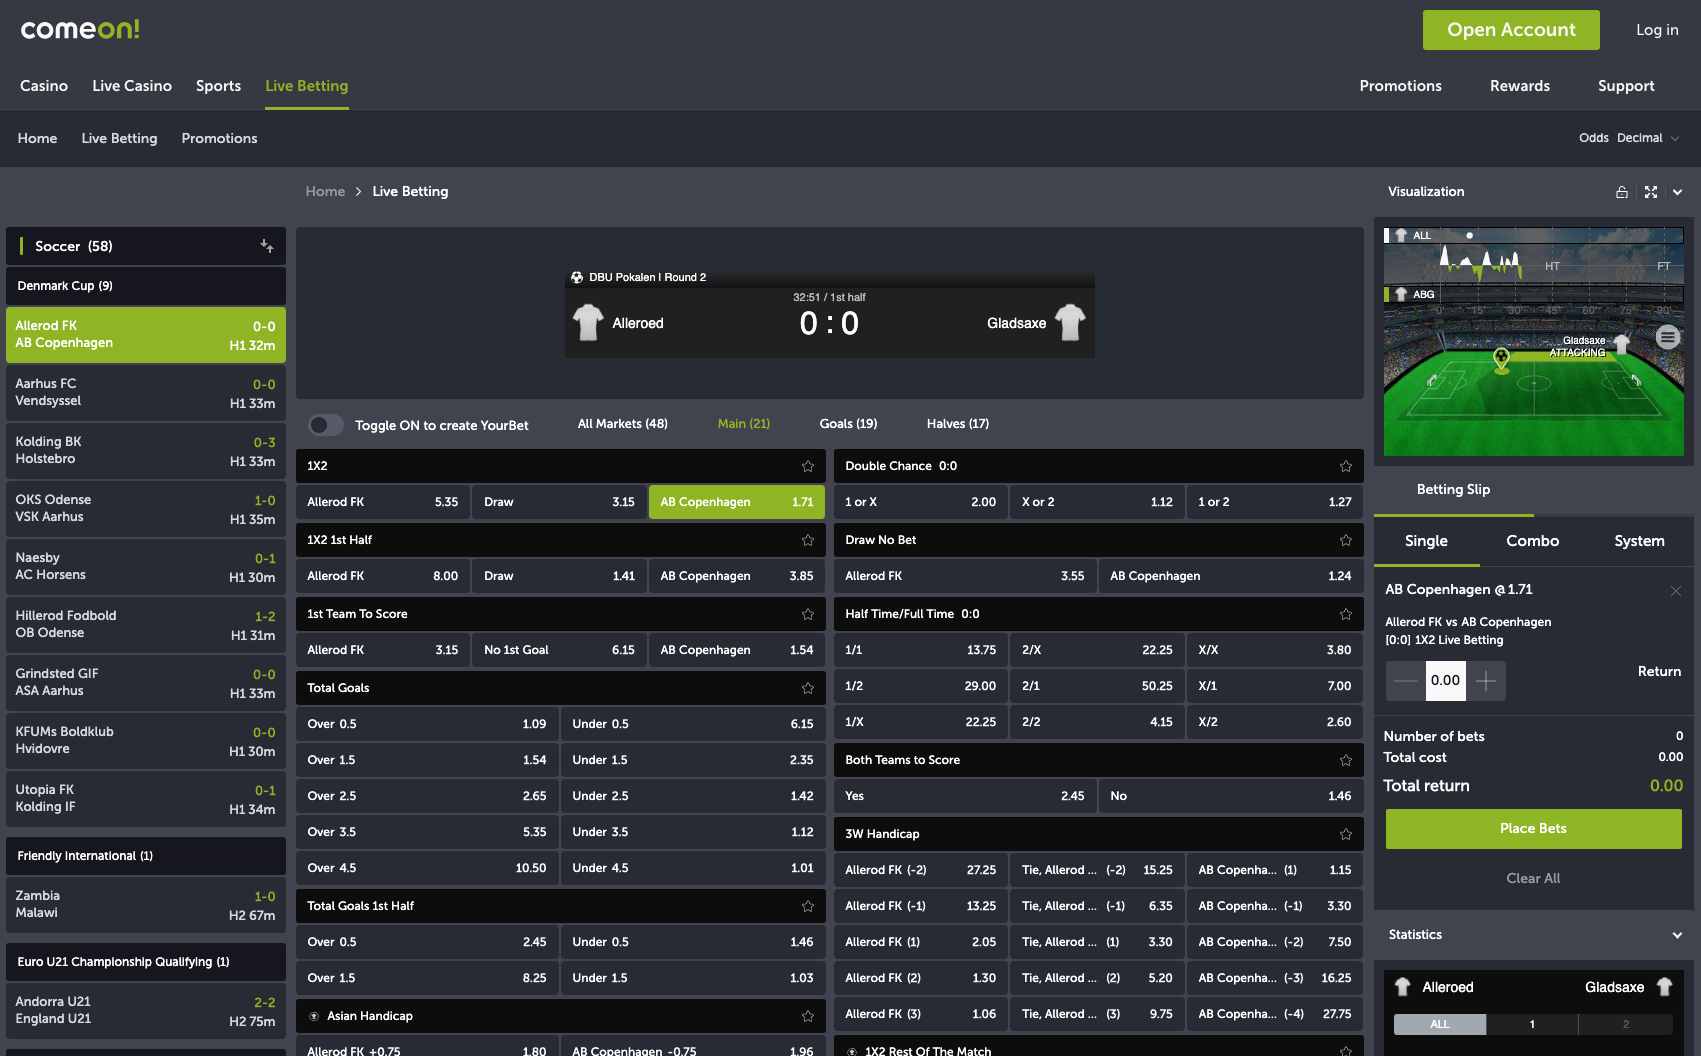
Task: Switch to the Combo bet tab
Action: click(1532, 541)
